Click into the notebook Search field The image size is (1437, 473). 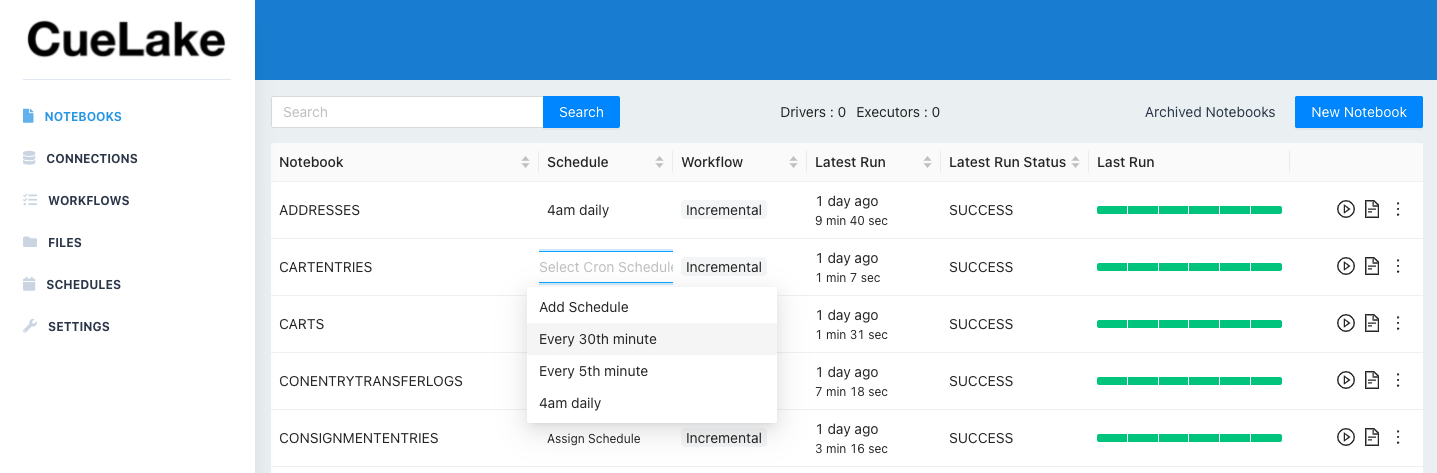click(x=407, y=112)
